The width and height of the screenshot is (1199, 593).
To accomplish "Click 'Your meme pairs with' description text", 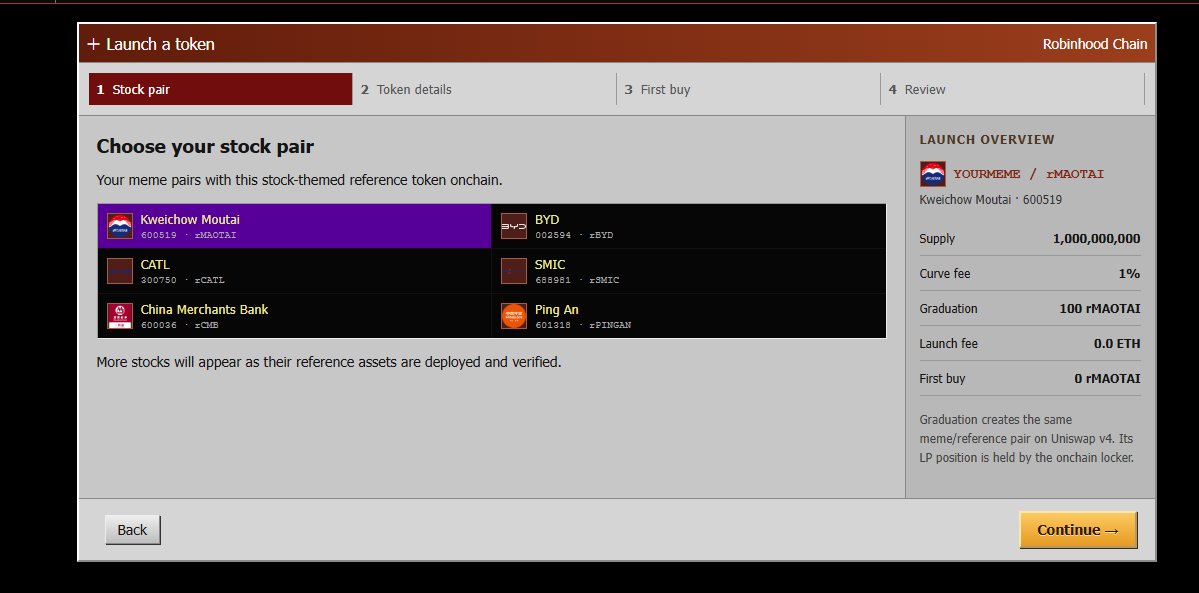I will [299, 181].
